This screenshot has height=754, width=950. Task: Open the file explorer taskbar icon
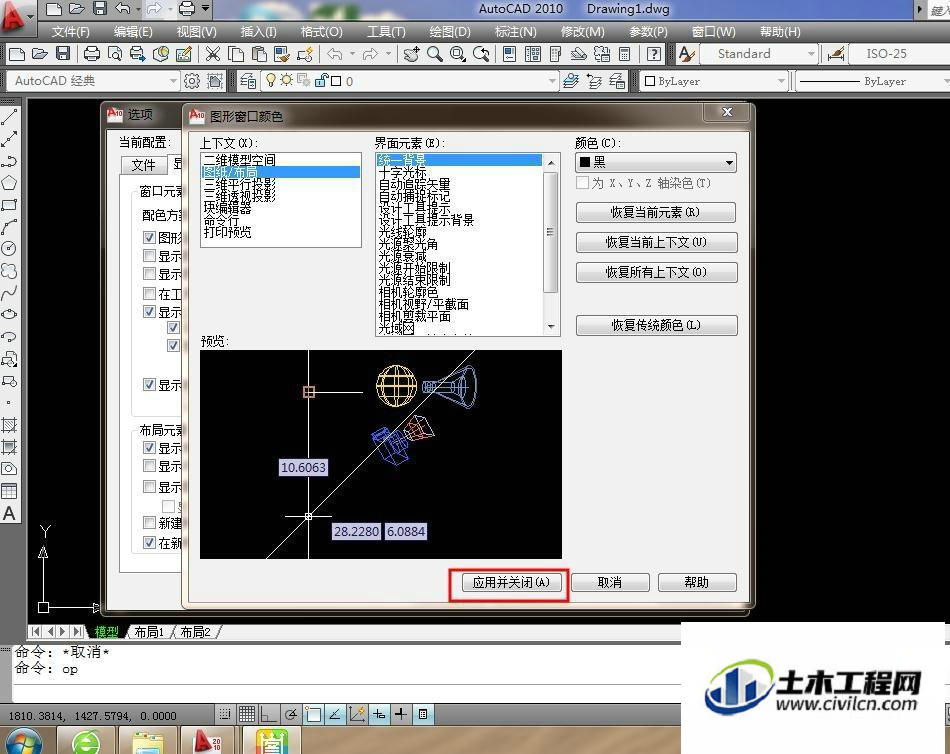[147, 741]
